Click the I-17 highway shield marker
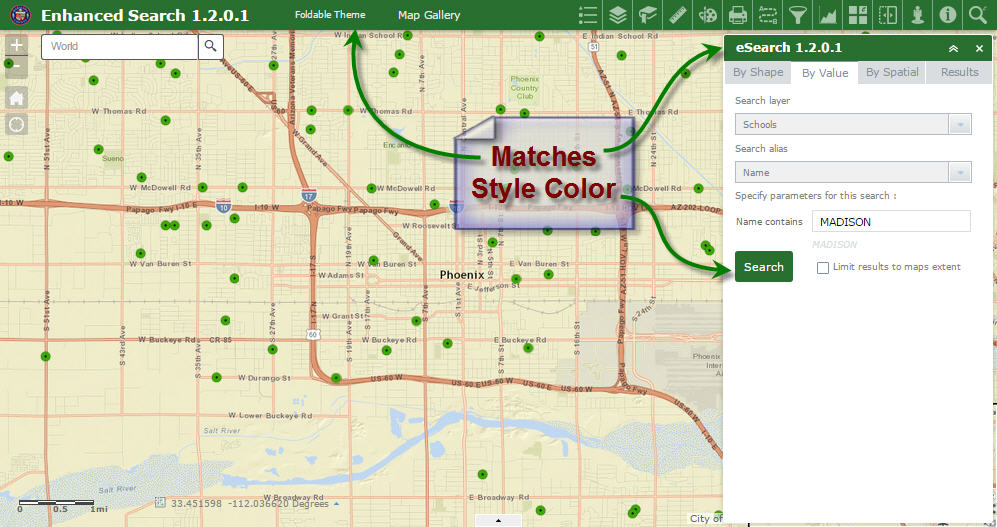 tap(309, 195)
